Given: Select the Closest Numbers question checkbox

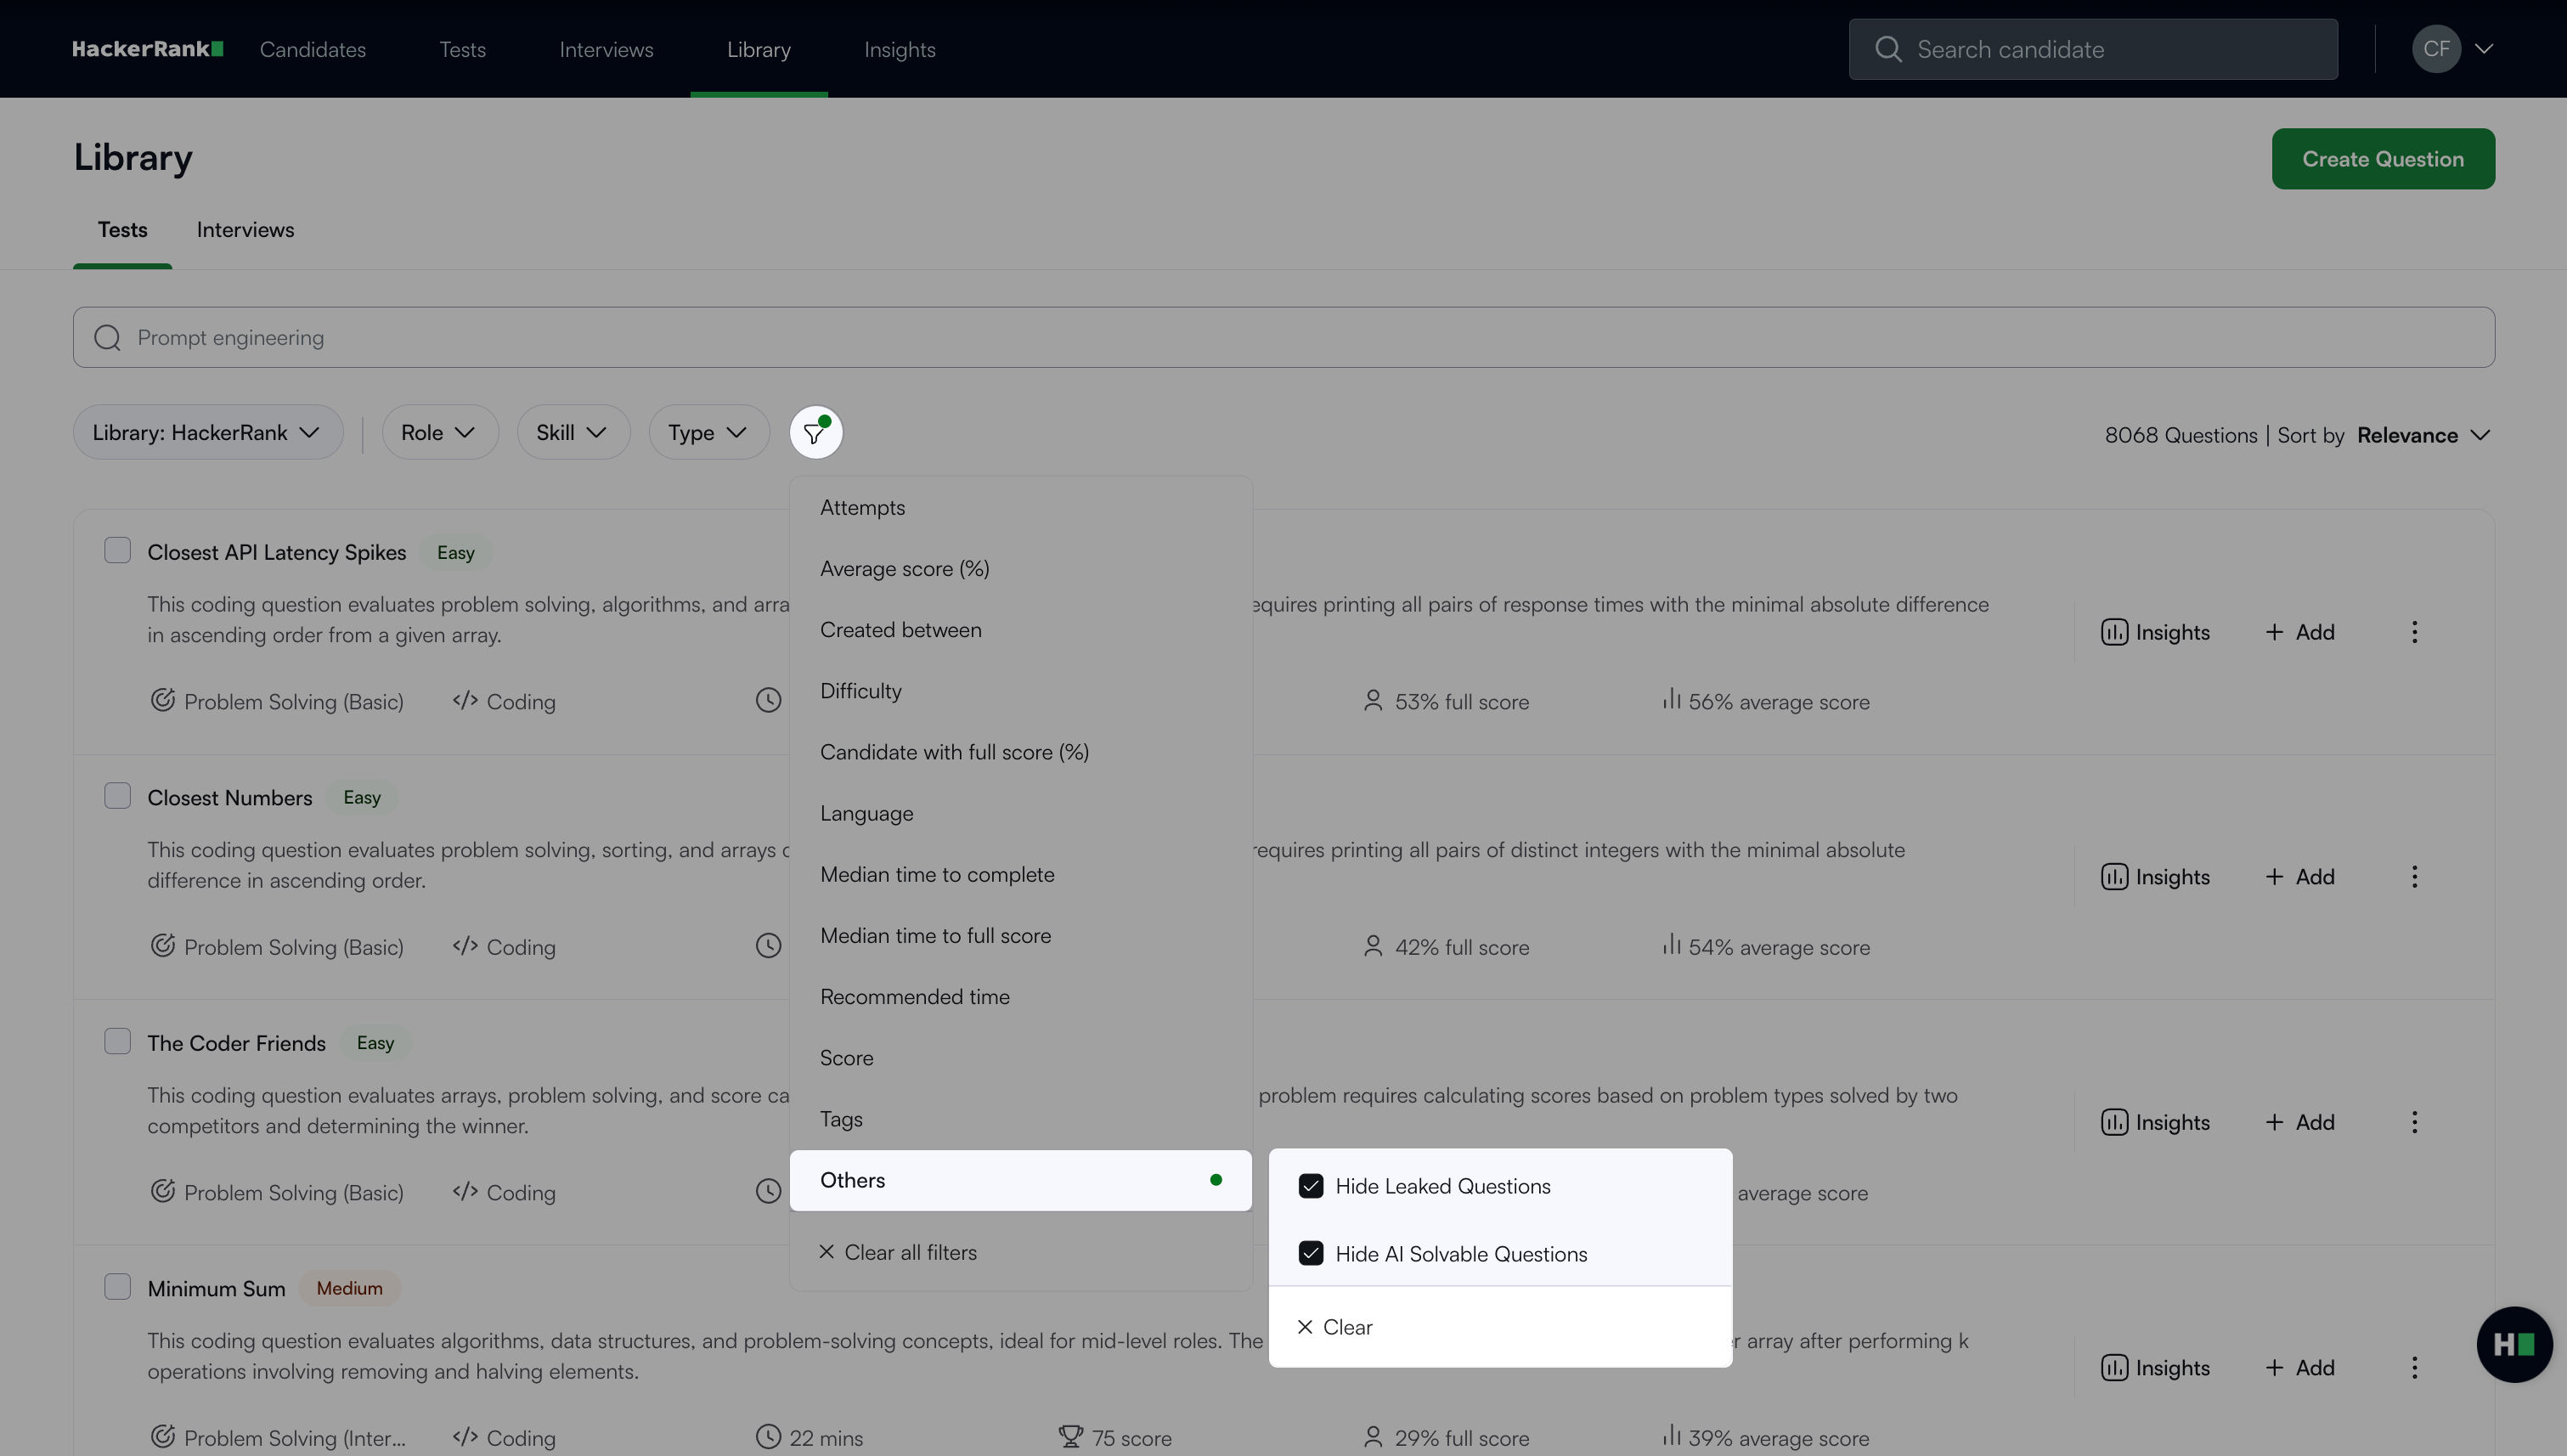Looking at the screenshot, I should click(117, 796).
